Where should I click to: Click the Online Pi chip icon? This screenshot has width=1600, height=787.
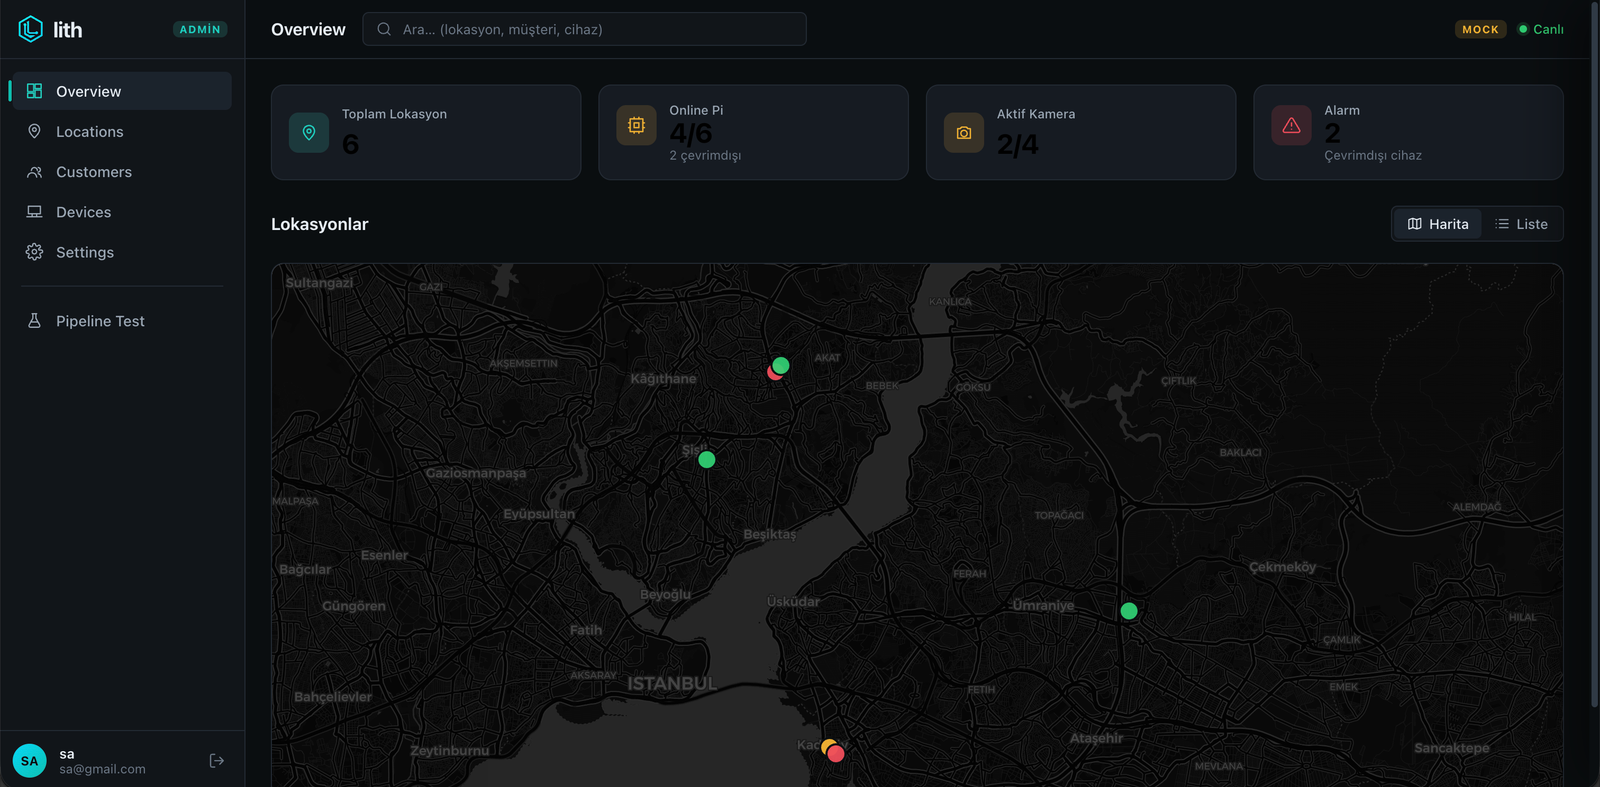(636, 125)
